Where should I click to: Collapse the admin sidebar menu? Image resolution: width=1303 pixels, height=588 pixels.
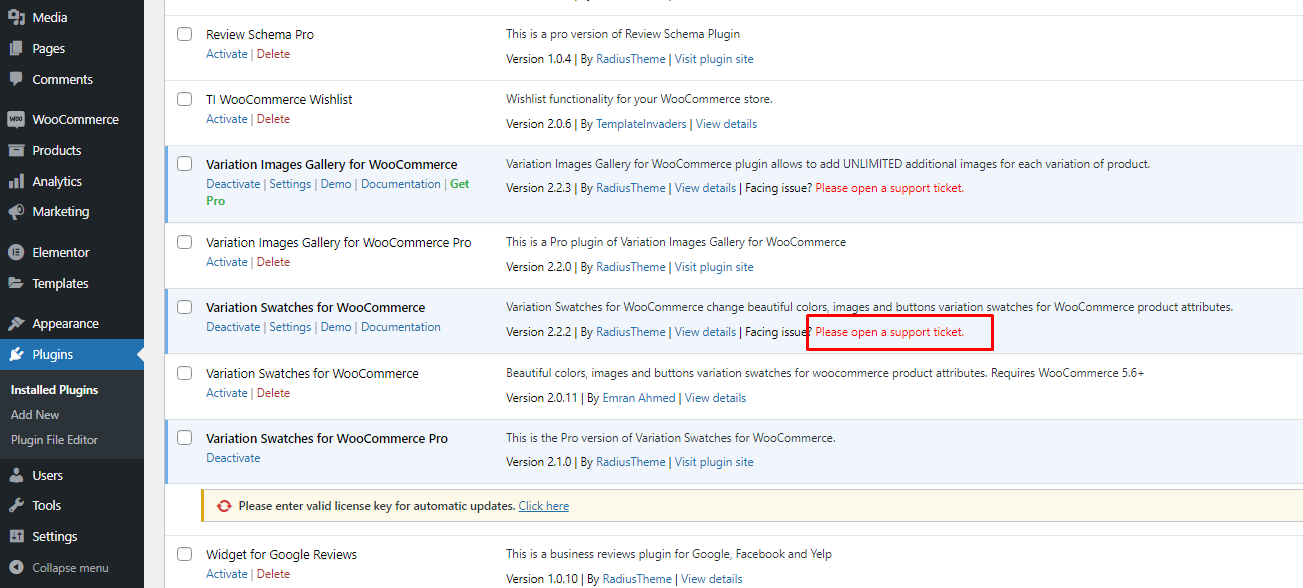[x=72, y=567]
